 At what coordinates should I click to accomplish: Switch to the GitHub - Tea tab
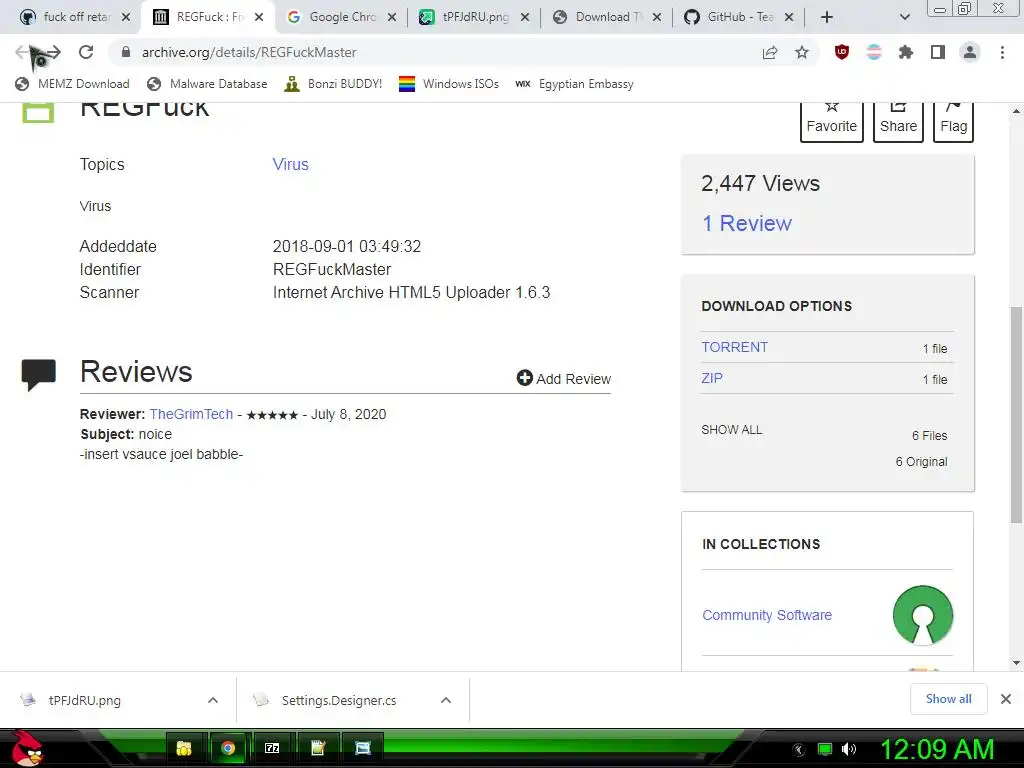(x=740, y=17)
